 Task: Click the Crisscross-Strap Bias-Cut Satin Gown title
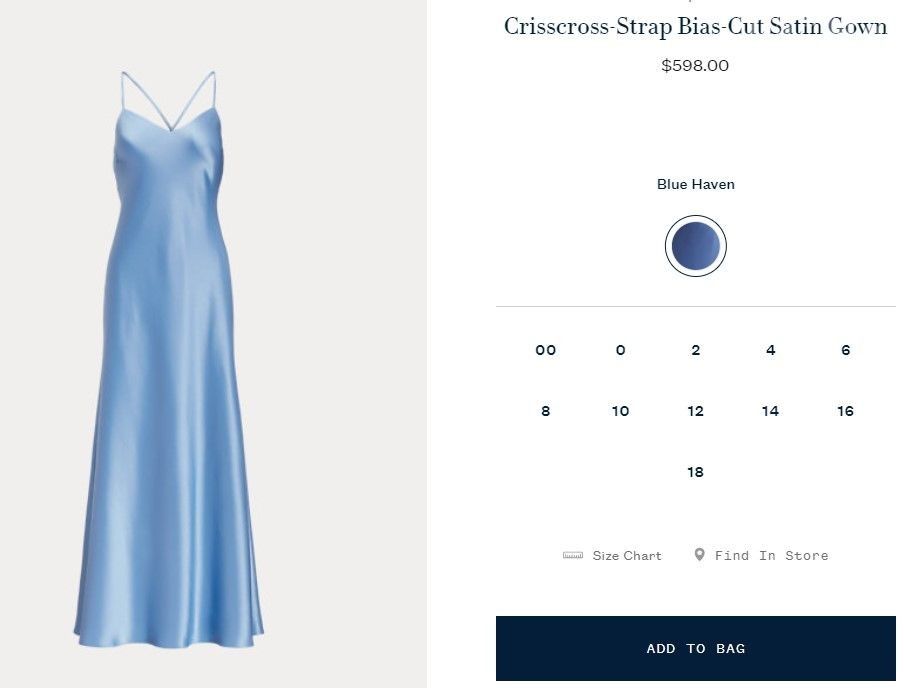click(x=695, y=27)
